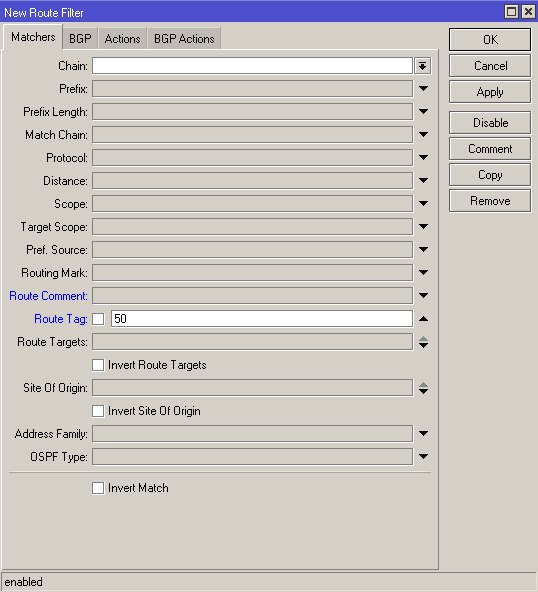Expand the Routing Mark field
Image resolution: width=538 pixels, height=592 pixels.
[x=423, y=273]
